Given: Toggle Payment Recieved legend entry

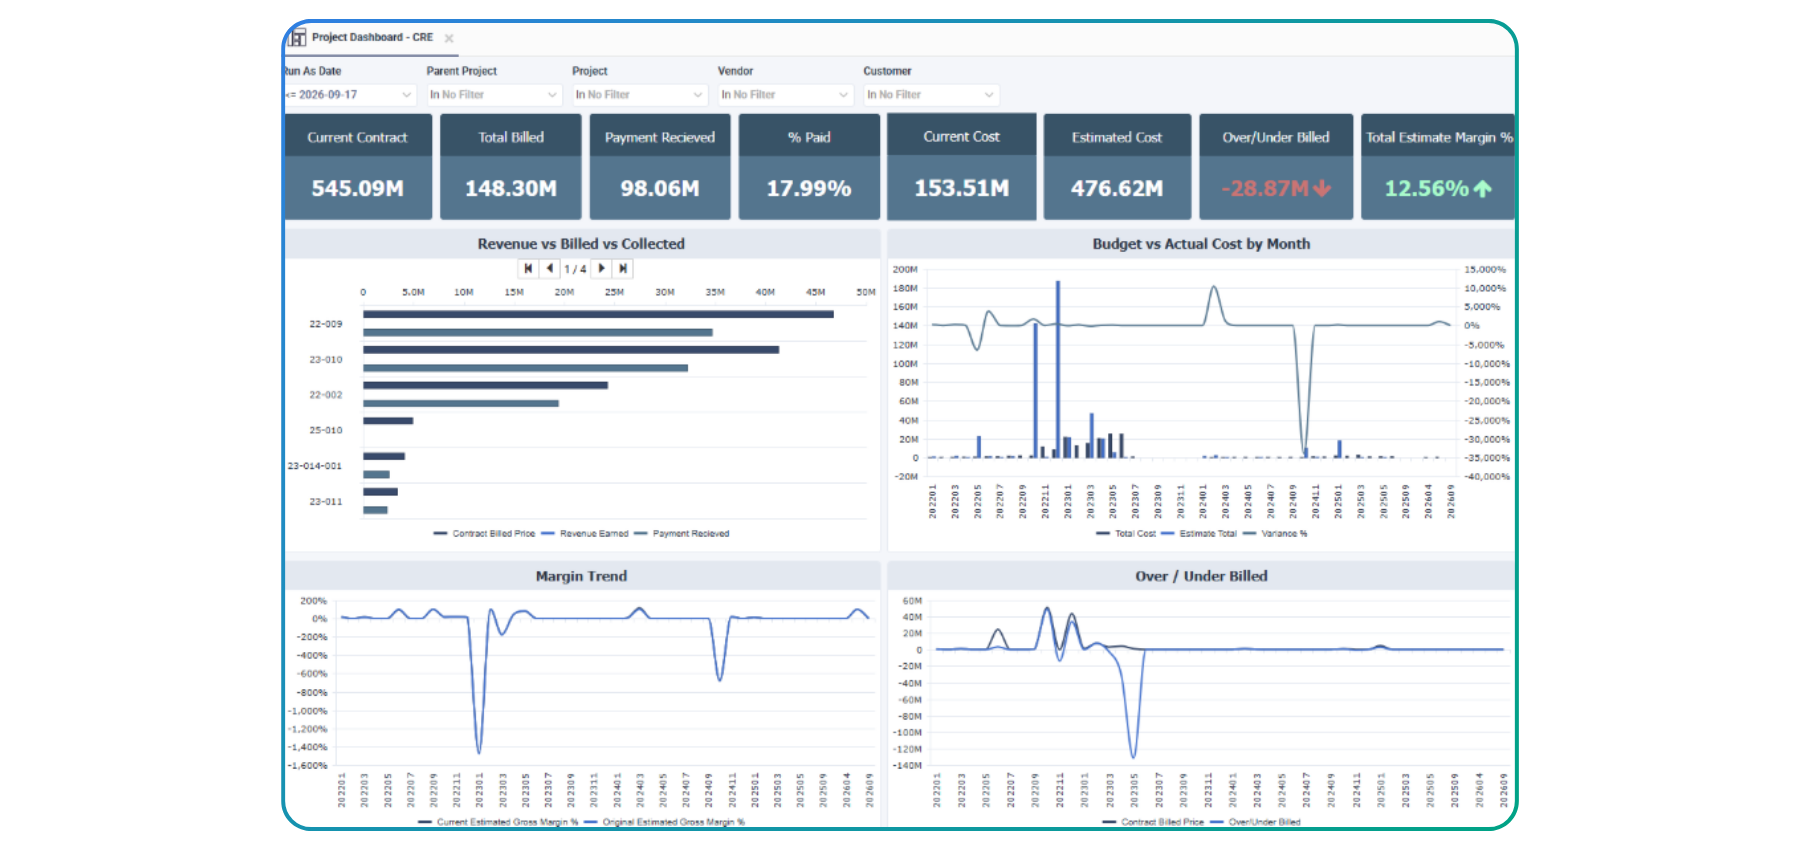Looking at the screenshot, I should click(682, 534).
